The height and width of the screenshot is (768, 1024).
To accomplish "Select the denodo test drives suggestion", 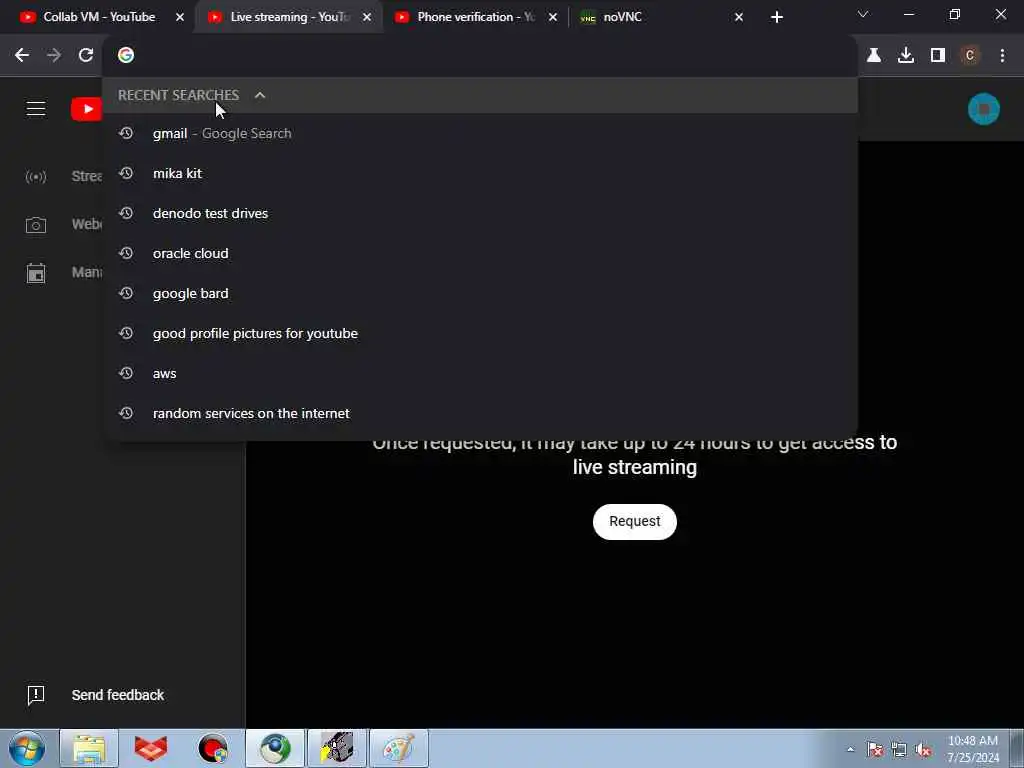I will tap(480, 213).
